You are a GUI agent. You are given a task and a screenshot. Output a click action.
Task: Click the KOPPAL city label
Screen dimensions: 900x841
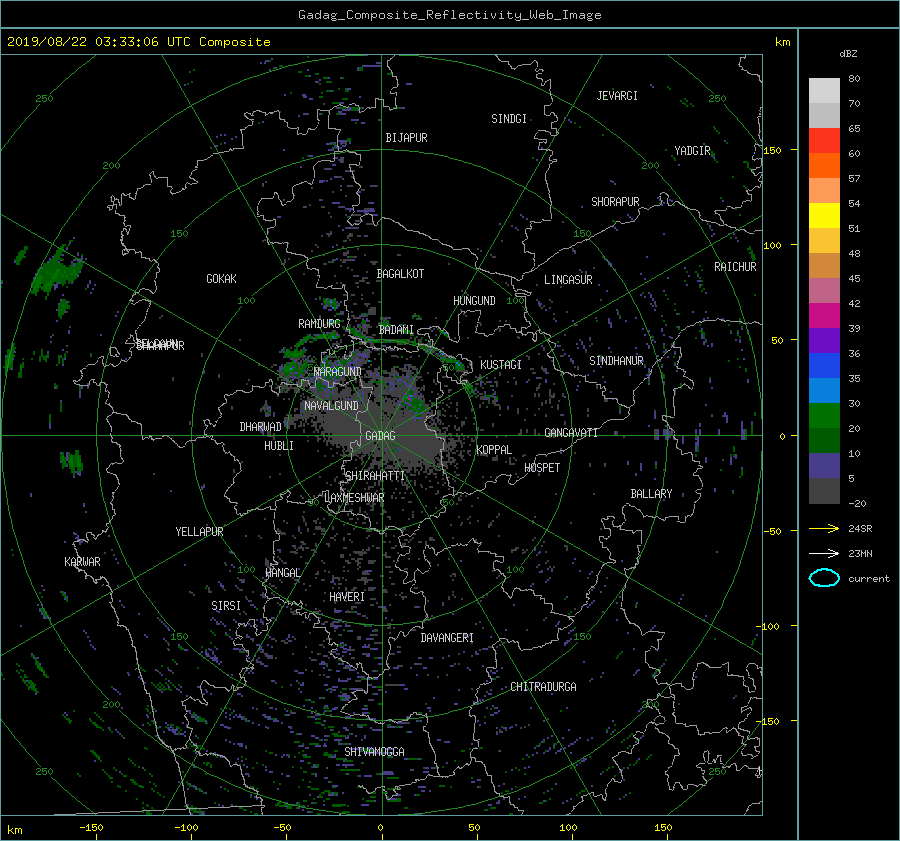[494, 450]
